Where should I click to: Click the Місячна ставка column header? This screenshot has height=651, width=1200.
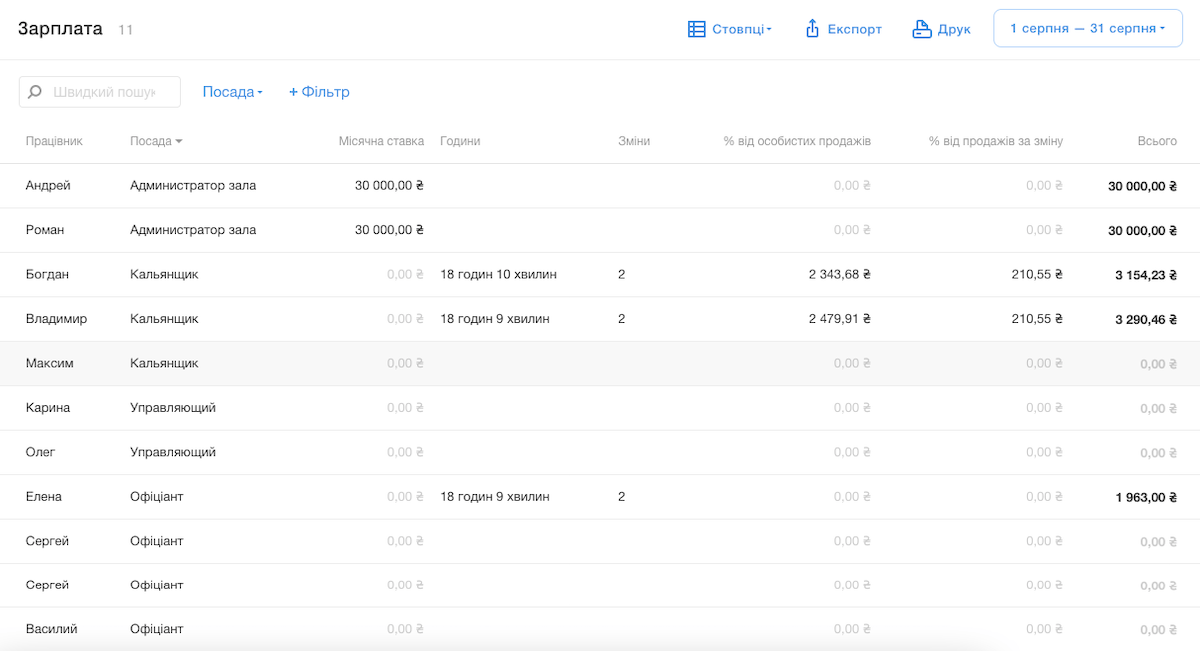point(381,141)
